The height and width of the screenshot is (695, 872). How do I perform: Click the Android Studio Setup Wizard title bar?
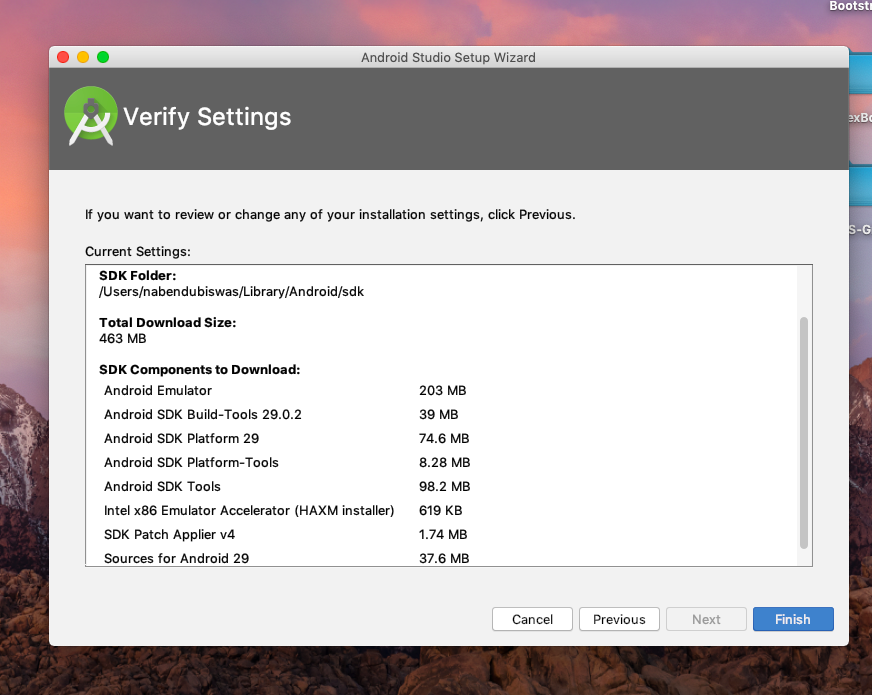pos(448,57)
